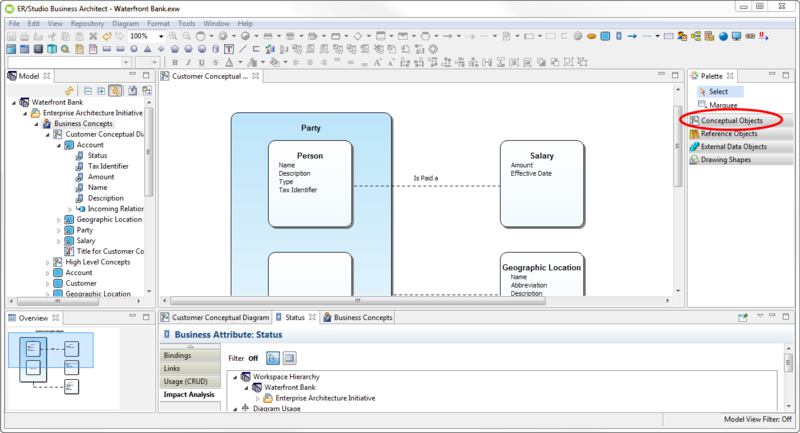Click the orange ellipse tool icon
800x433 pixels.
(x=591, y=36)
